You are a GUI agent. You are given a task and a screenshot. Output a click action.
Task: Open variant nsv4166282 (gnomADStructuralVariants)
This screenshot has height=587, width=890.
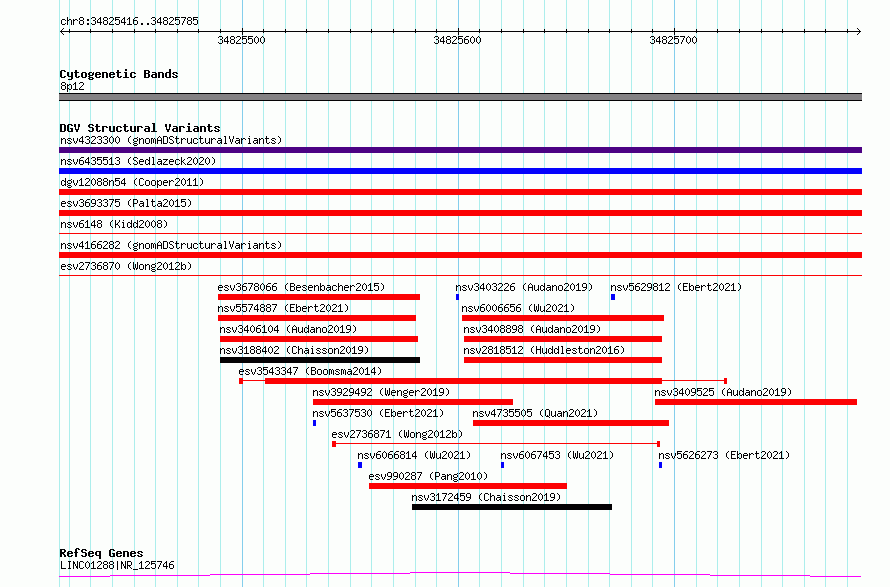pos(171,245)
